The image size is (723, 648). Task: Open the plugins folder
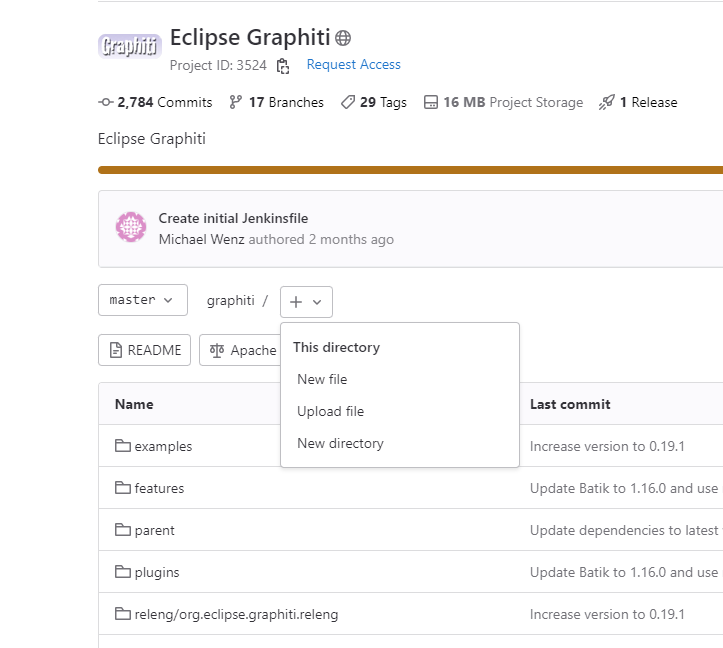(157, 572)
